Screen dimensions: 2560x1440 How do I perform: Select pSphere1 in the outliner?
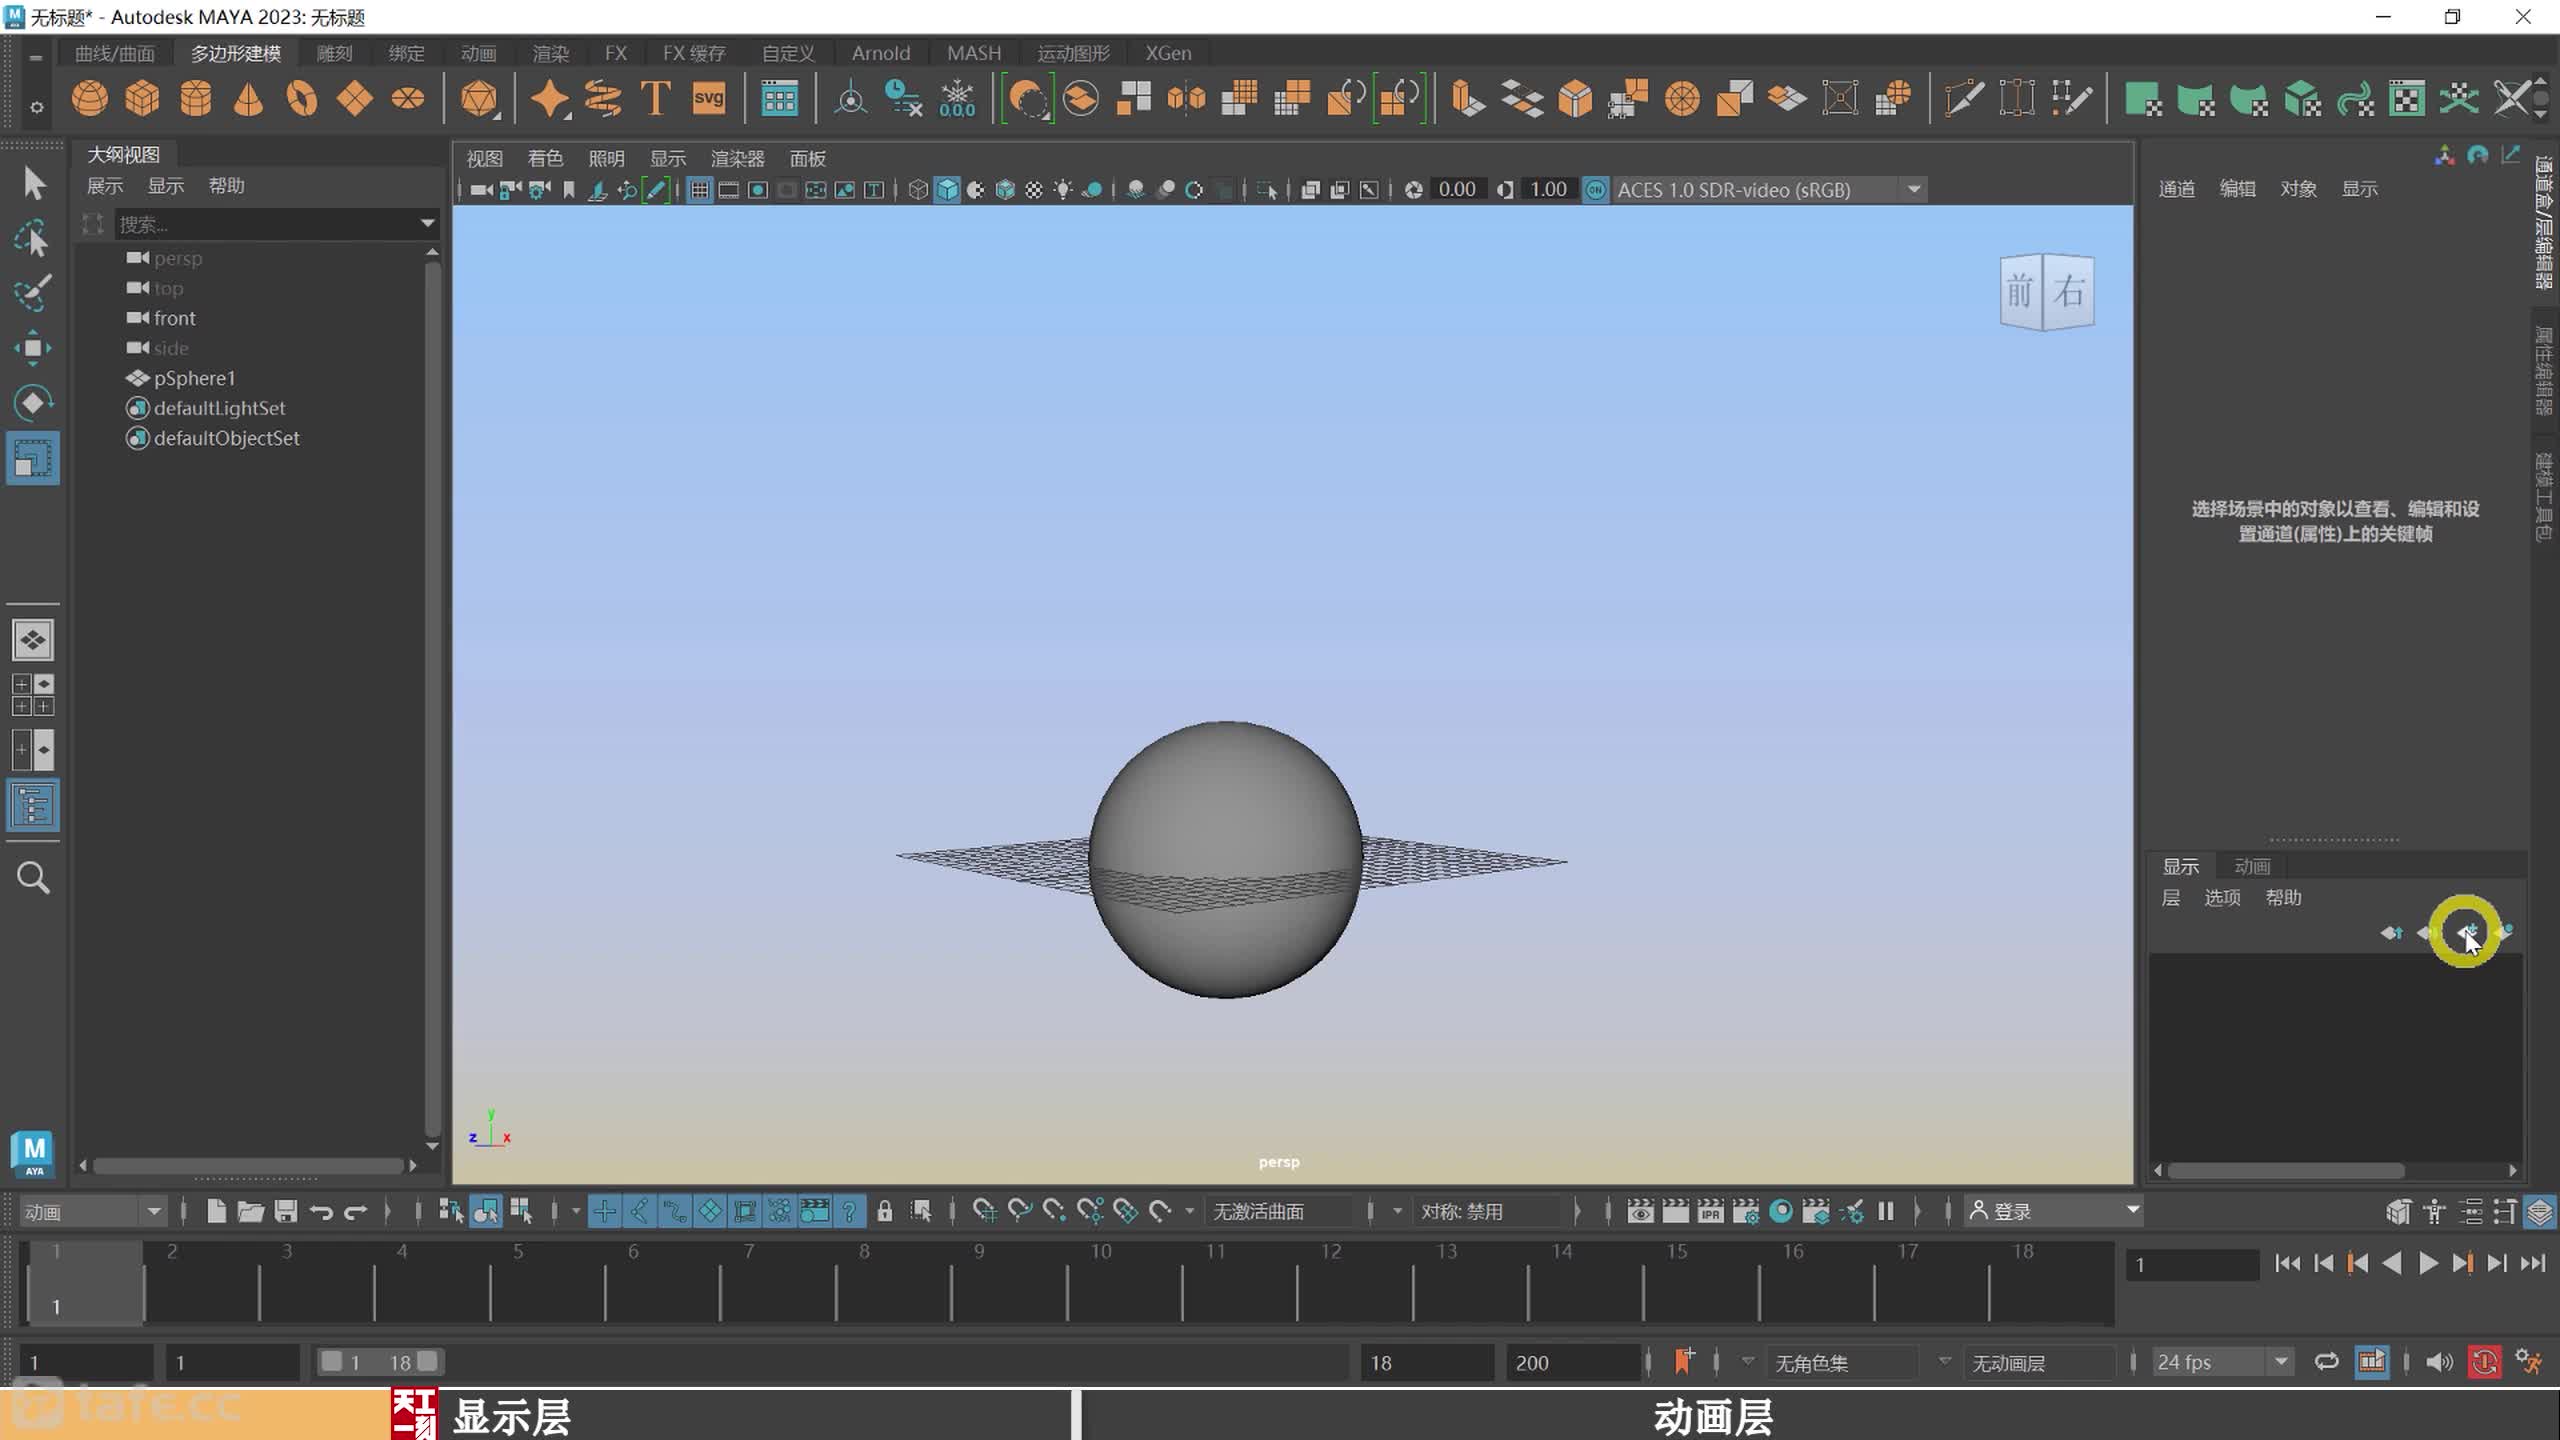(194, 378)
